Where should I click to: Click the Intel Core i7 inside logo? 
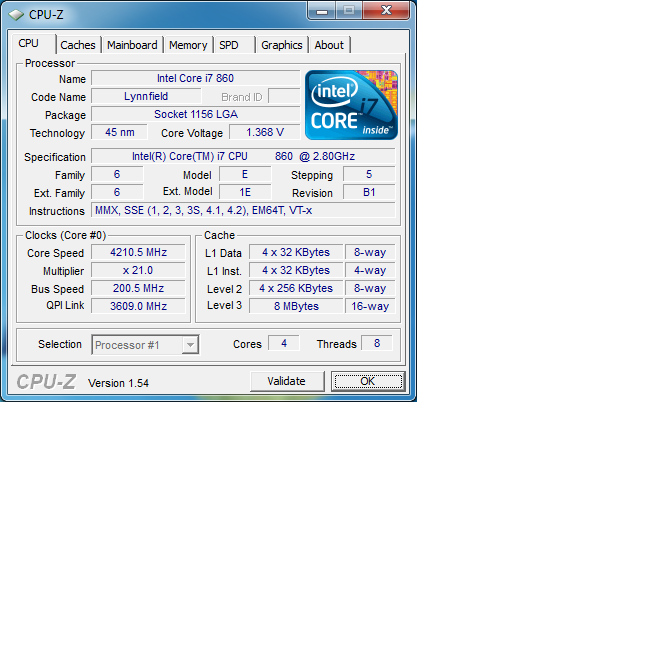pos(351,105)
